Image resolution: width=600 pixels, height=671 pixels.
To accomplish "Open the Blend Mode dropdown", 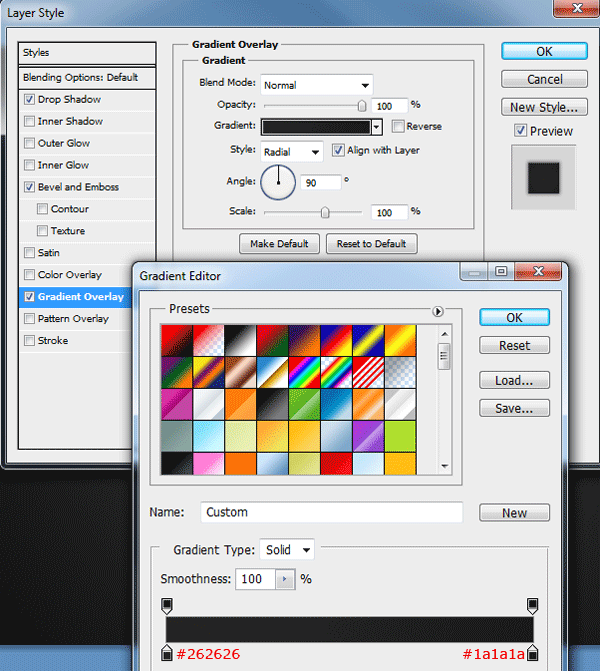I will click(x=316, y=85).
